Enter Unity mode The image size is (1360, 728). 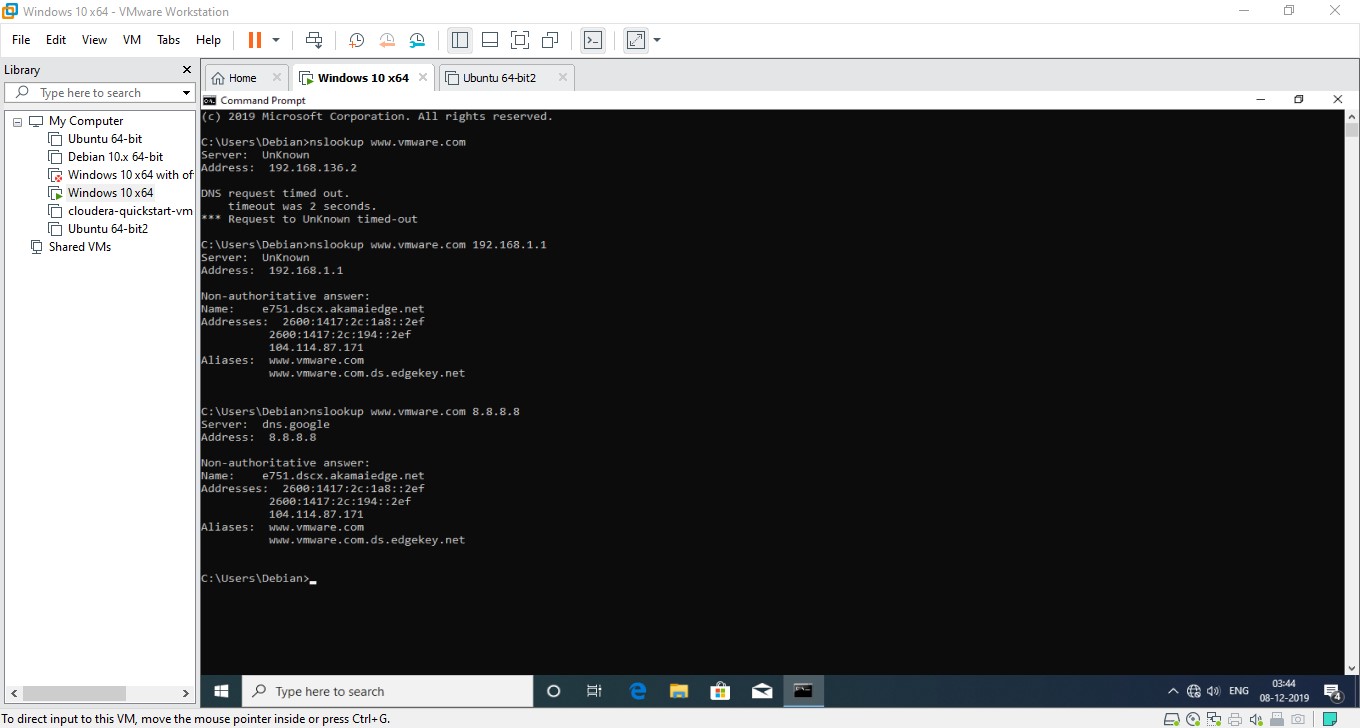click(x=550, y=40)
